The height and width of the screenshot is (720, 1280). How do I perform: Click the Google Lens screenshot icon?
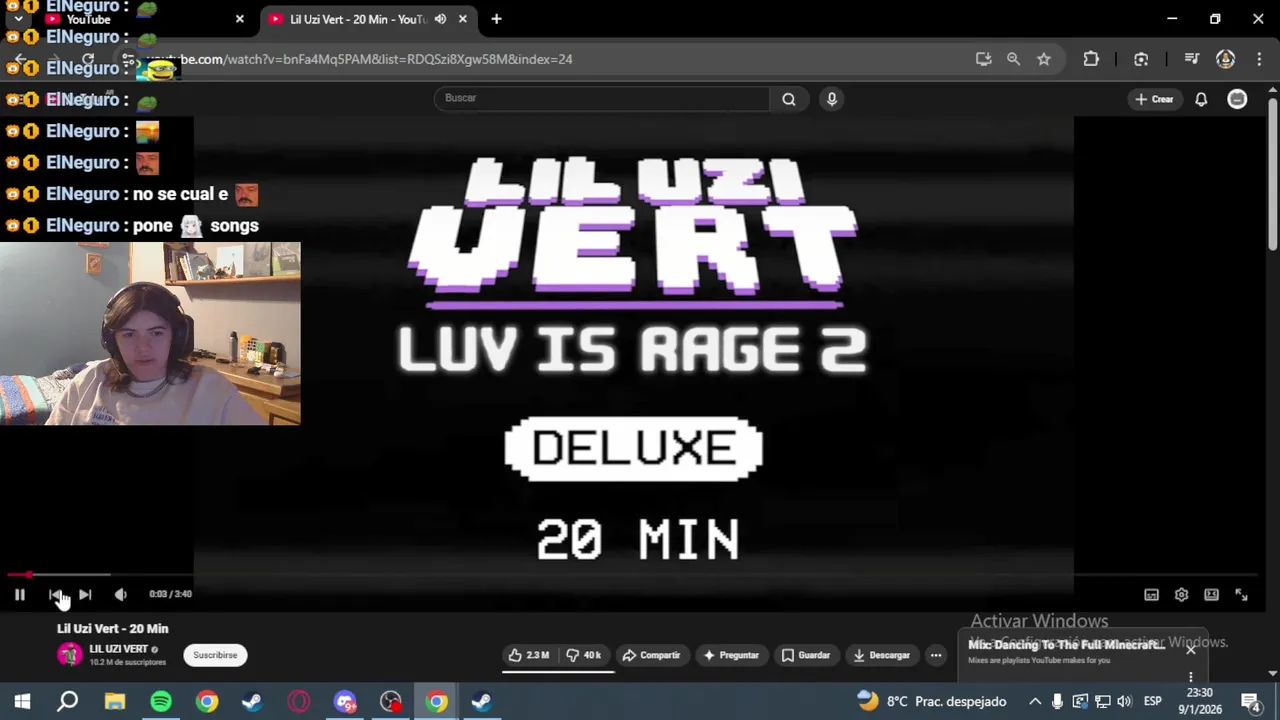[x=1141, y=59]
